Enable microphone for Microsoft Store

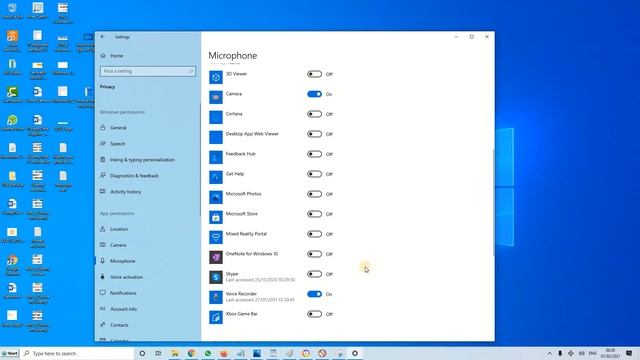(x=314, y=214)
